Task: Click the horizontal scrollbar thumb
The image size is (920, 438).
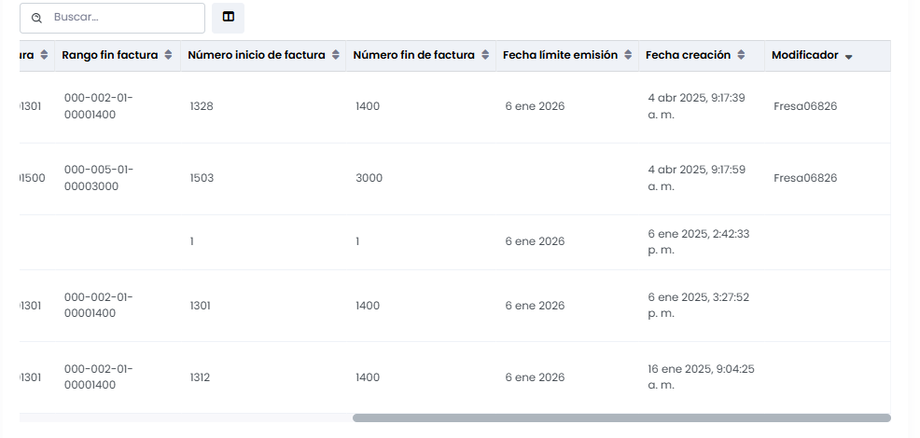Action: click(620, 418)
